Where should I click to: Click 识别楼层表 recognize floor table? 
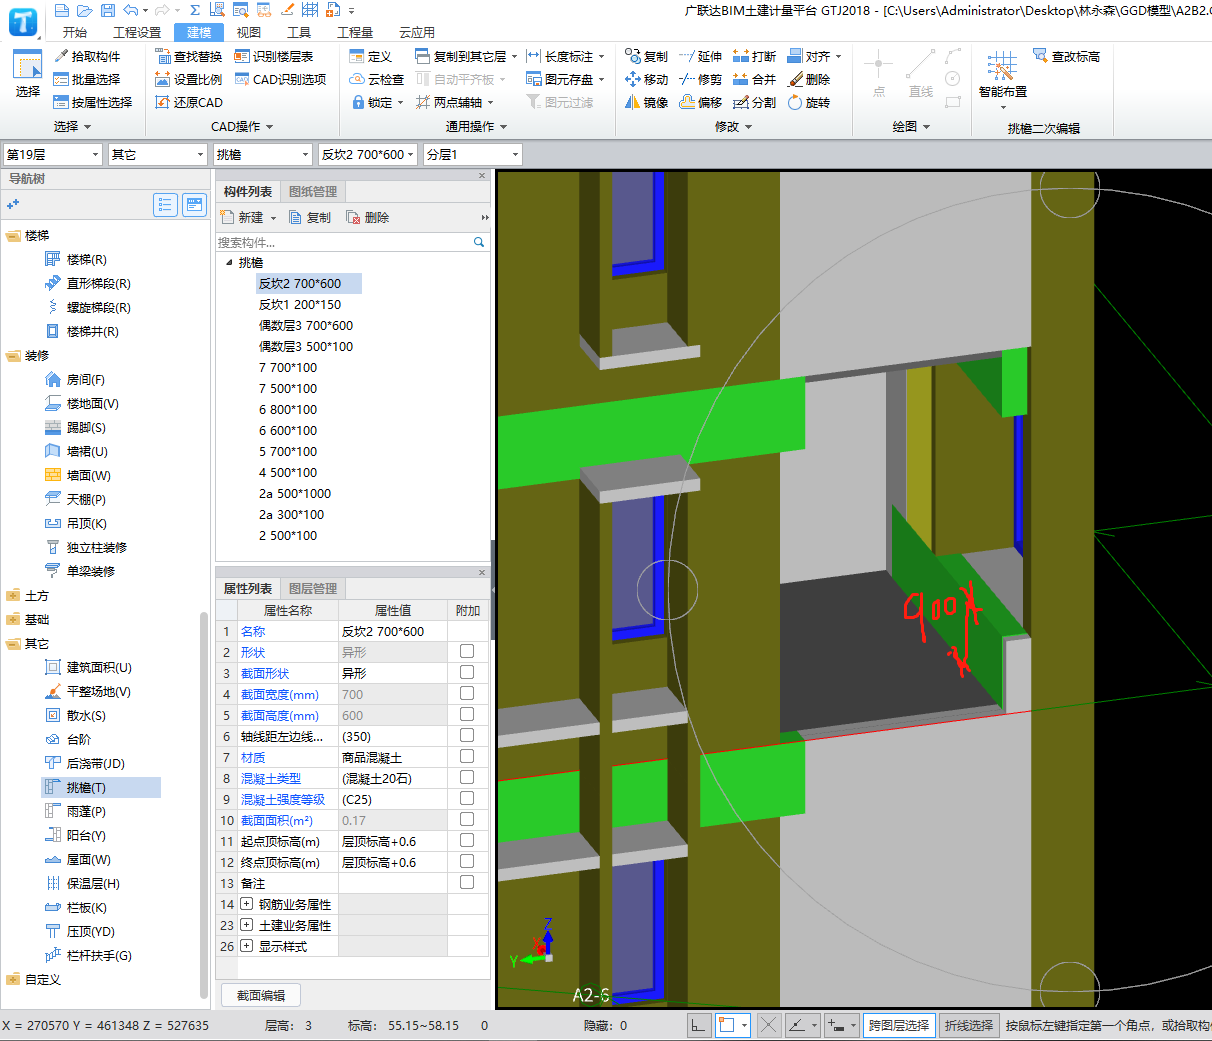tap(274, 56)
